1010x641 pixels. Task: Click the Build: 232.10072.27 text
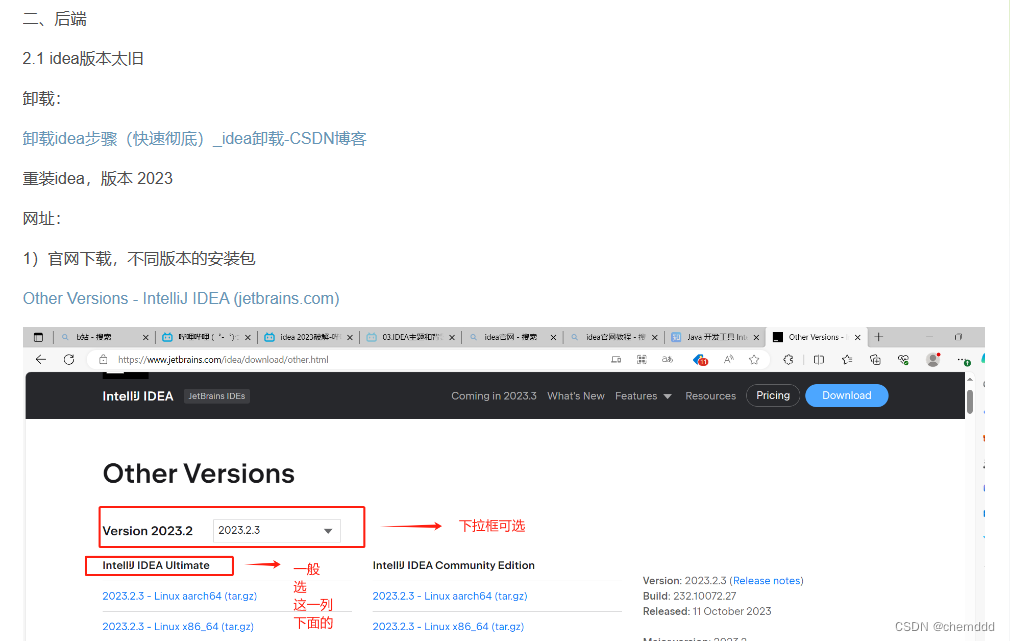pyautogui.click(x=689, y=596)
